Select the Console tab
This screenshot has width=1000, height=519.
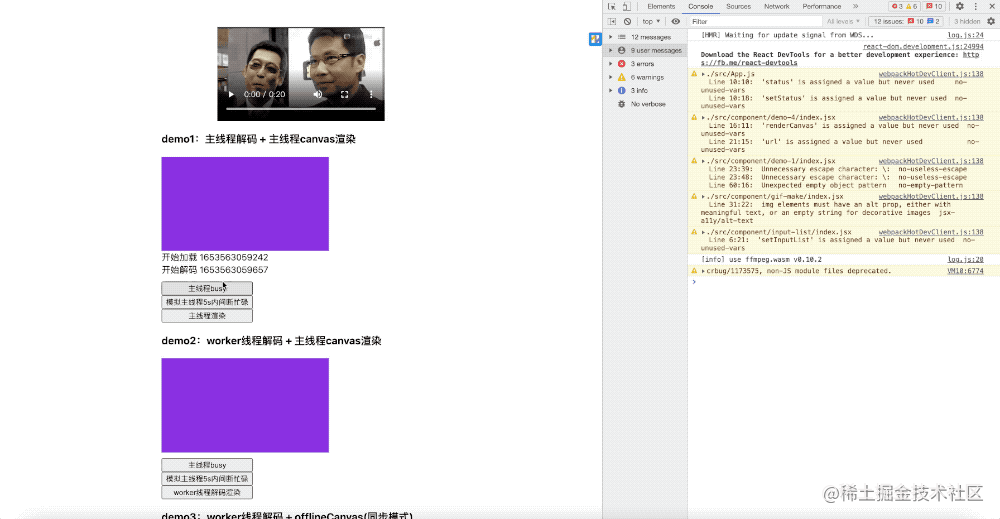700,6
